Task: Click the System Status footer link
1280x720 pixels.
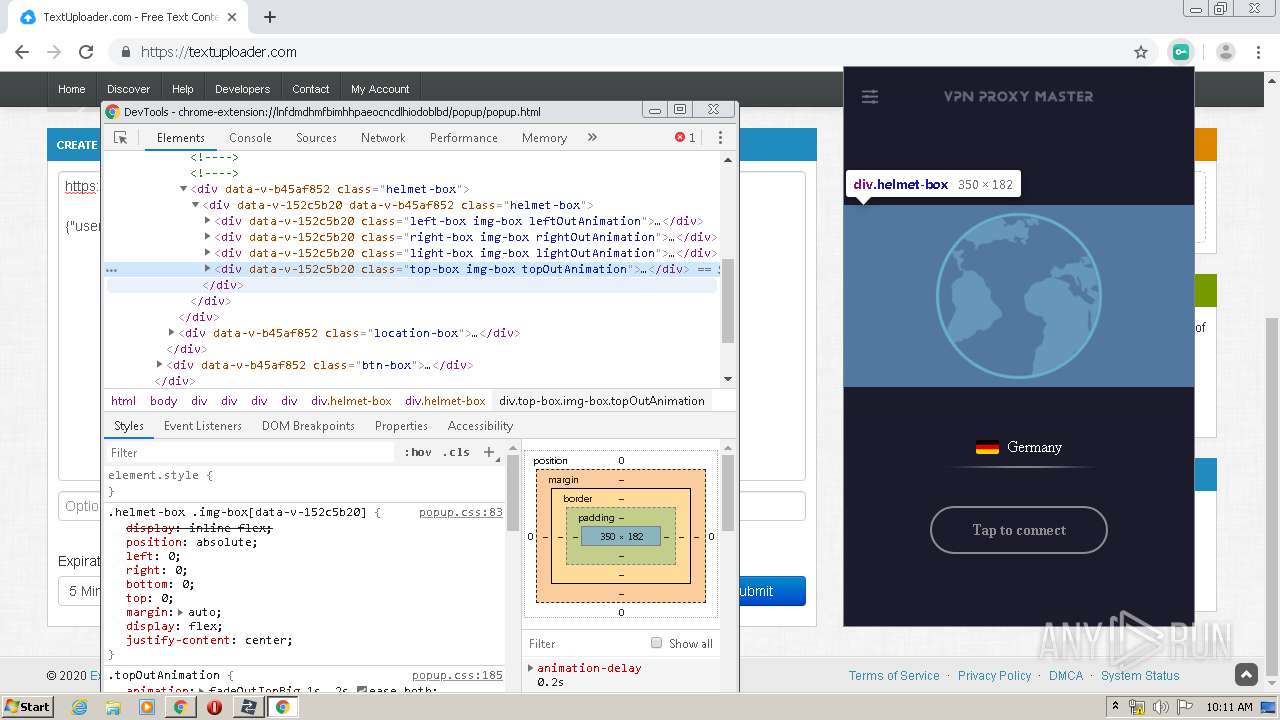Action: 1140,676
